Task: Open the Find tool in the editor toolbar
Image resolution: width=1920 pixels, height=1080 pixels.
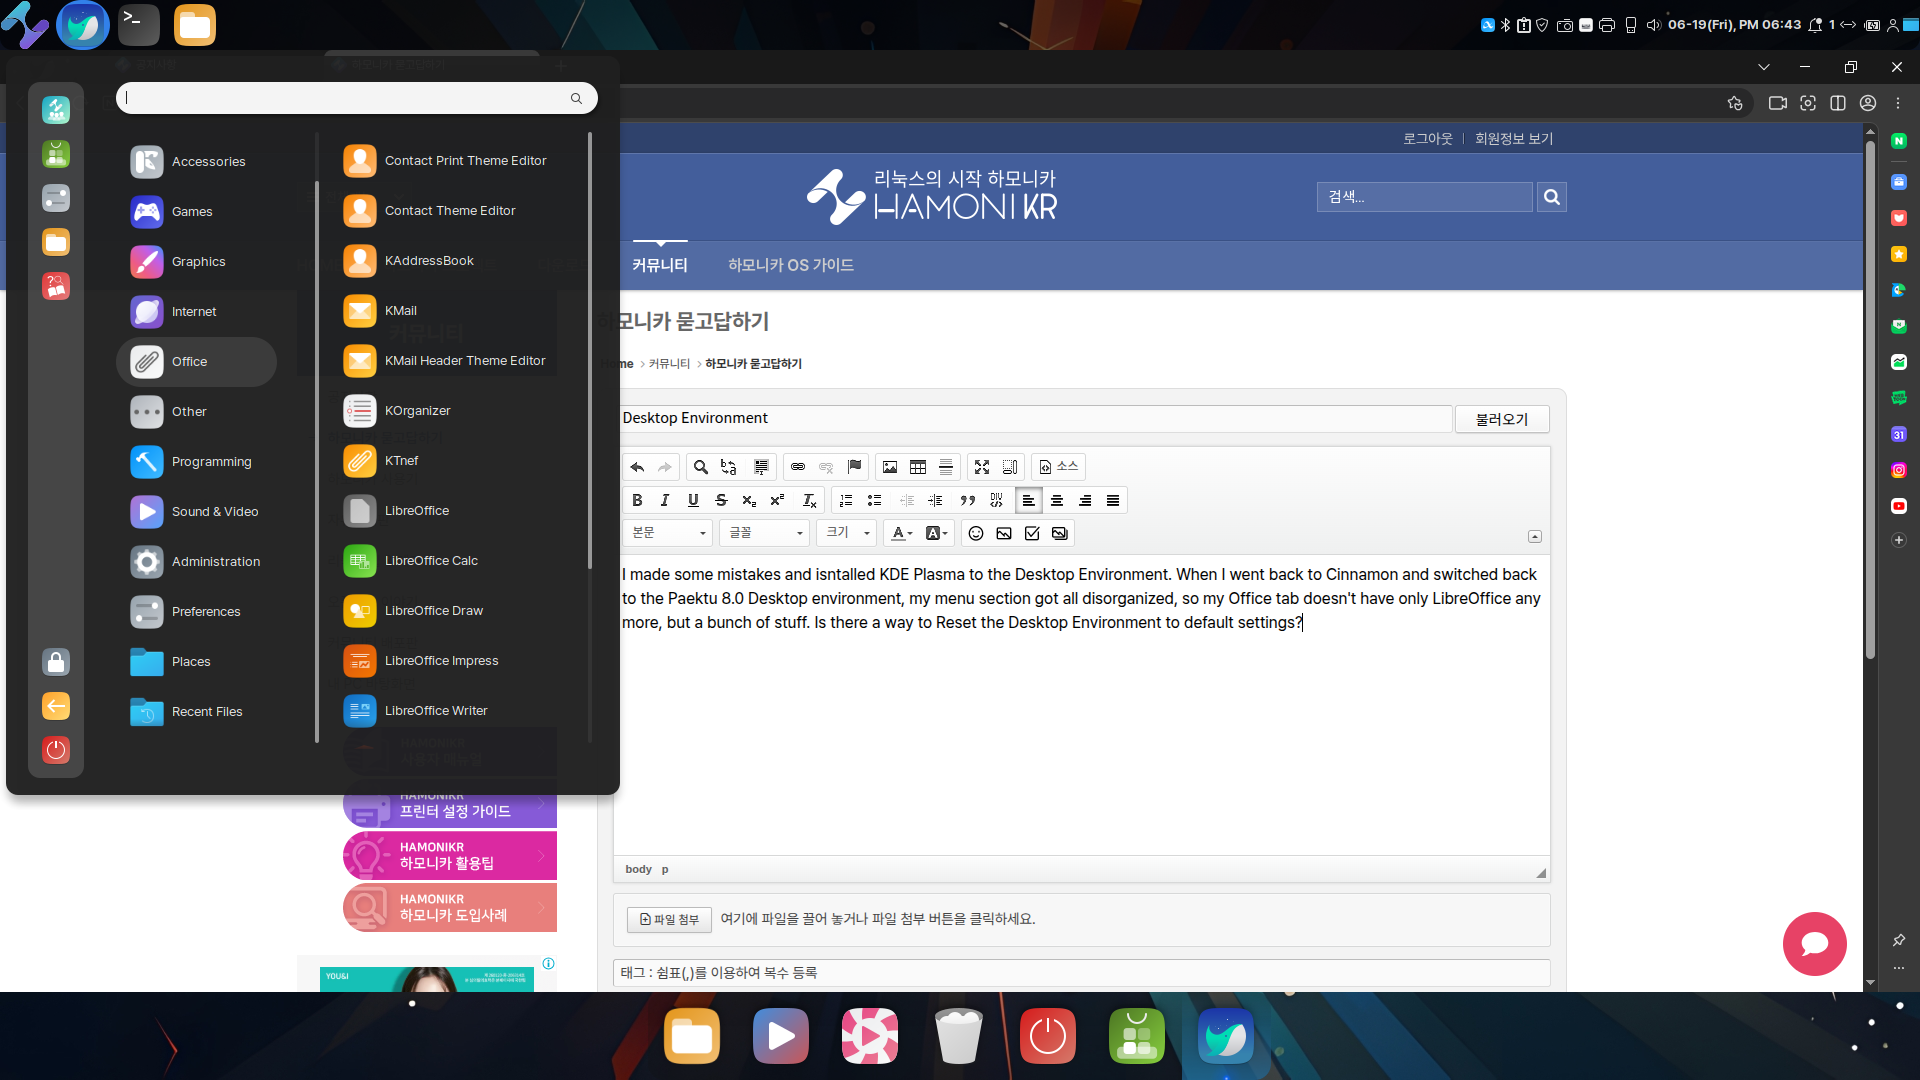Action: pos(701,467)
